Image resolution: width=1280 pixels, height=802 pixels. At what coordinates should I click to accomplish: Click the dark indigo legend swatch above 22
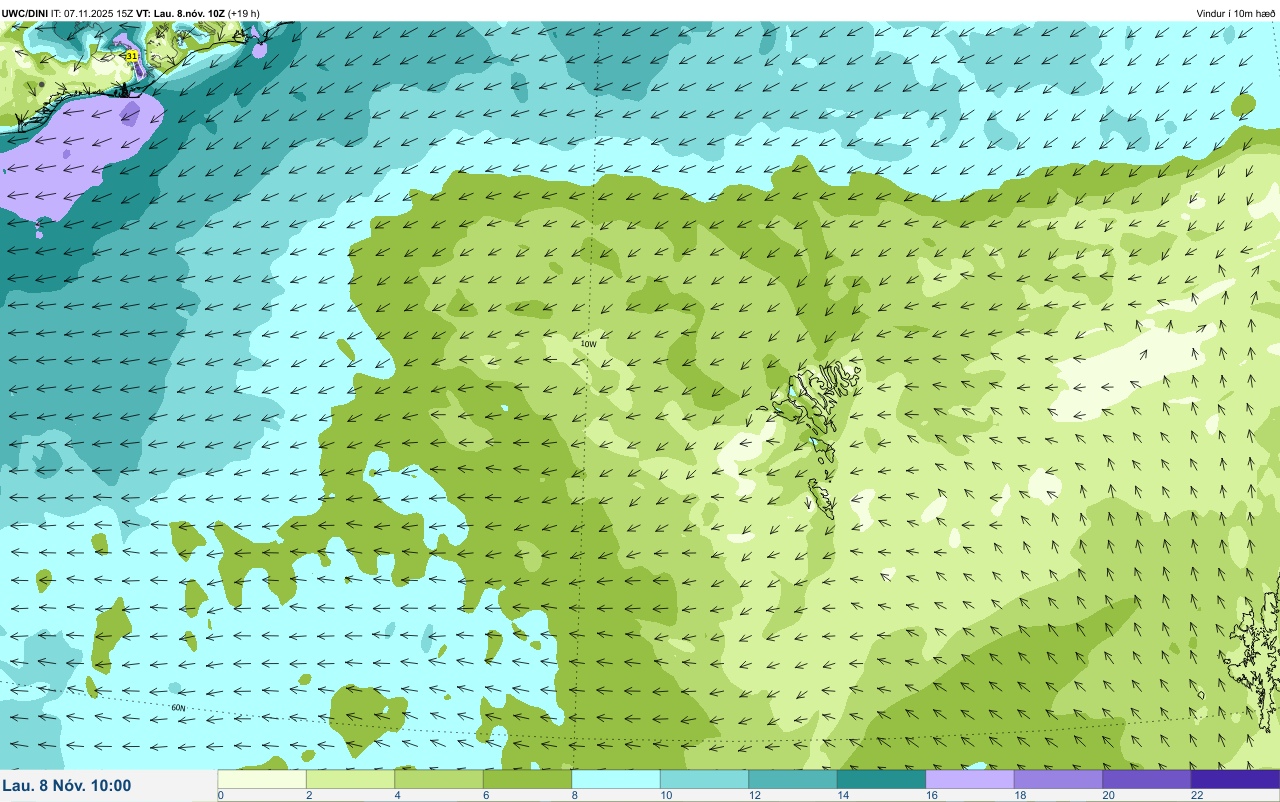click(1235, 779)
